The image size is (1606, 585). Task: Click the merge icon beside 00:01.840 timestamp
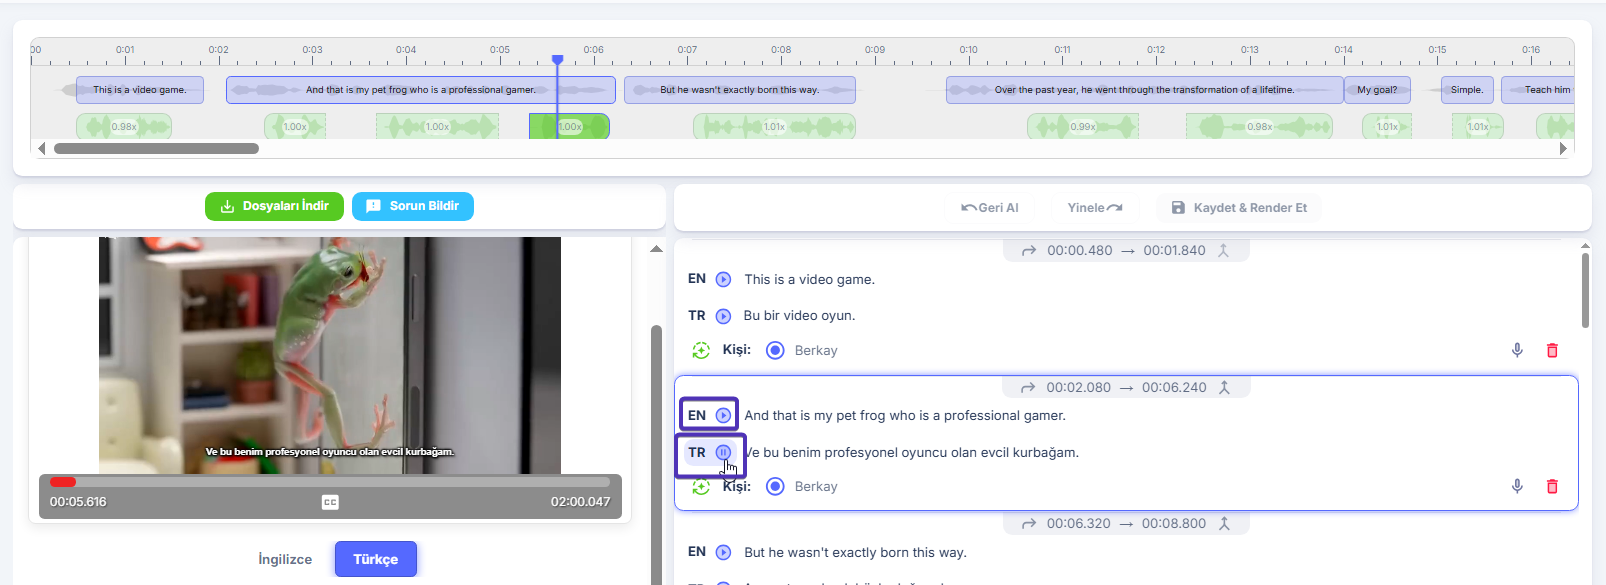coord(1223,251)
